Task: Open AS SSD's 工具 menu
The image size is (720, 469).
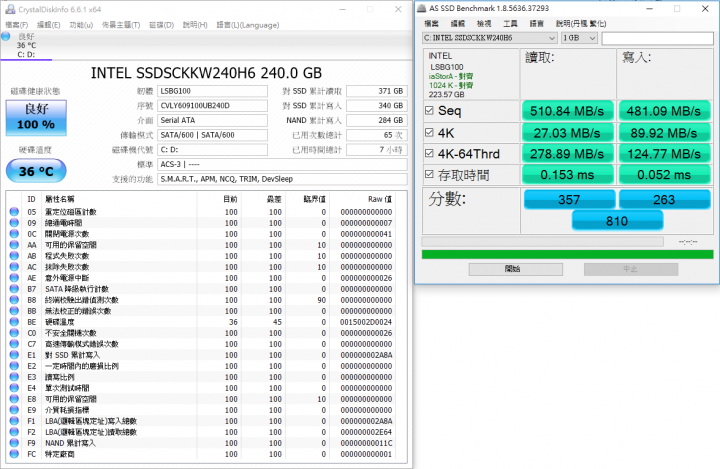Action: (x=510, y=23)
